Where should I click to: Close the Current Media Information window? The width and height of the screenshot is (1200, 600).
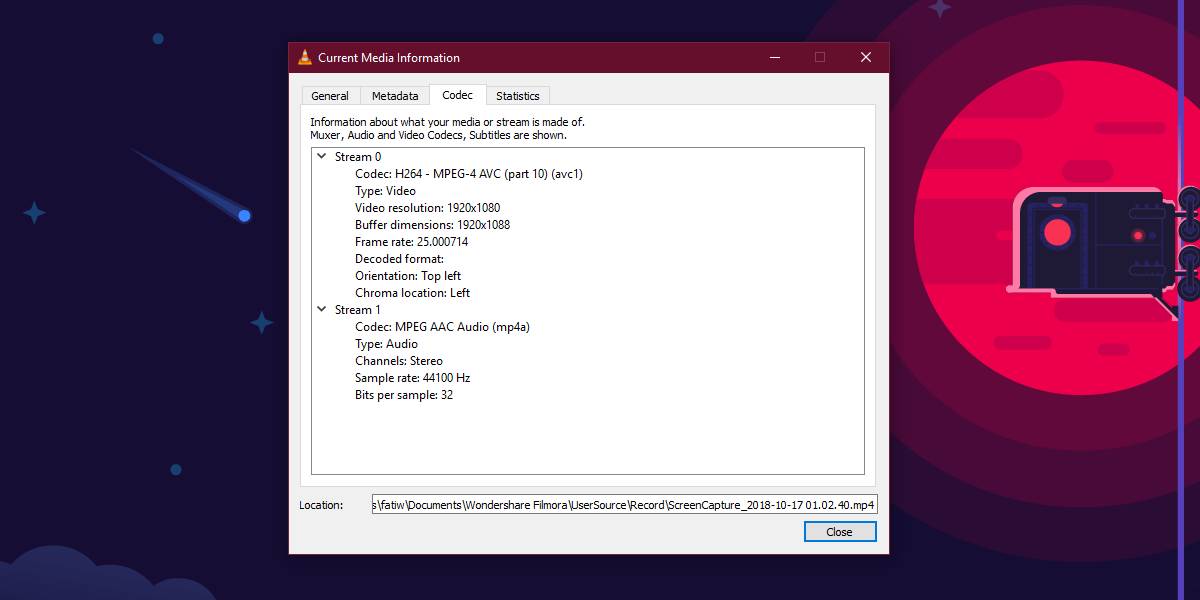point(866,57)
